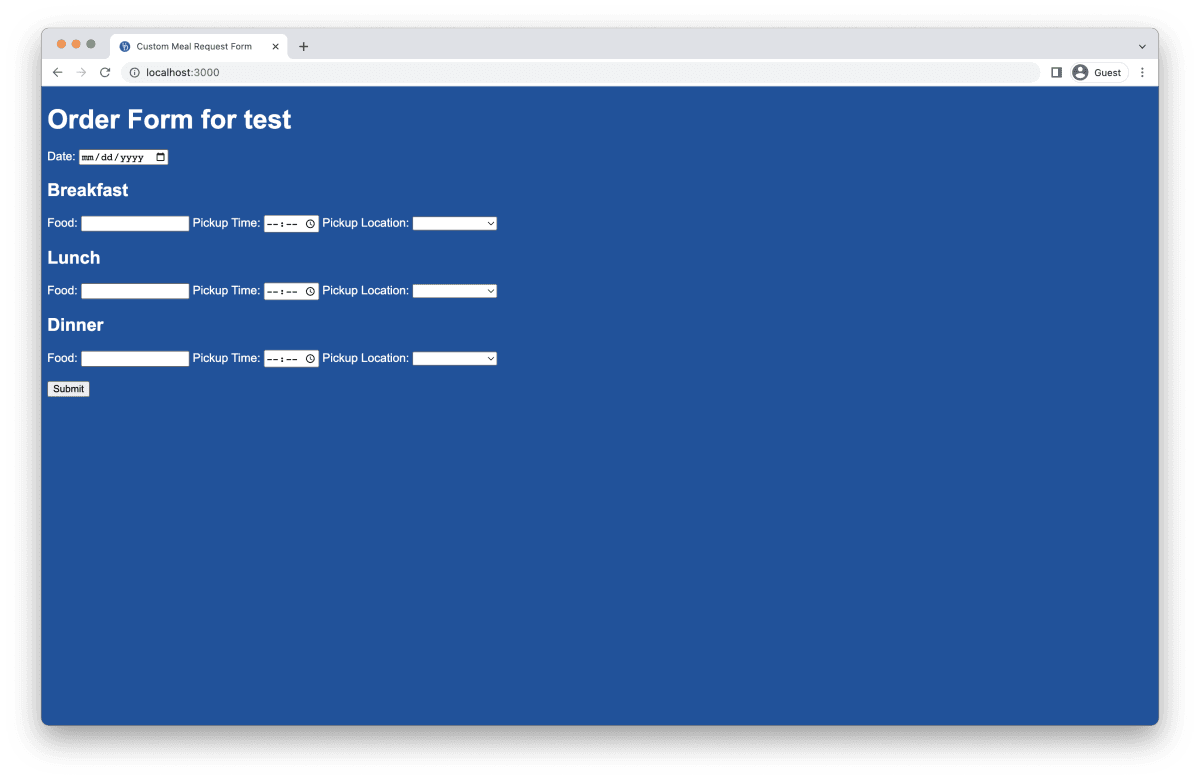
Task: Focus the Lunch Food input field
Action: [135, 291]
